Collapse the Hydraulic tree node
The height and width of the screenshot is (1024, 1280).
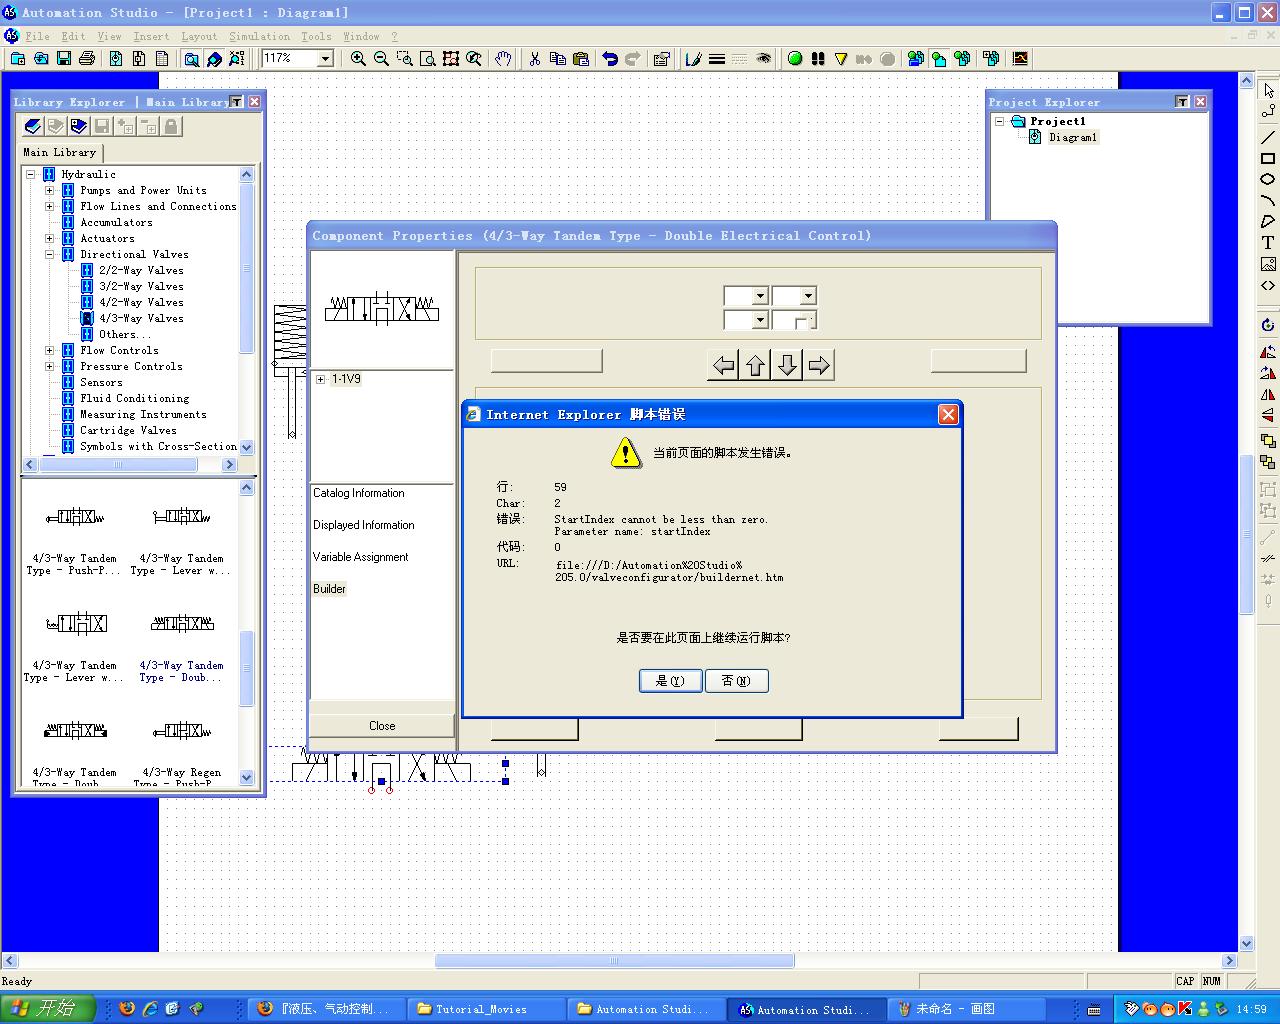(31, 174)
